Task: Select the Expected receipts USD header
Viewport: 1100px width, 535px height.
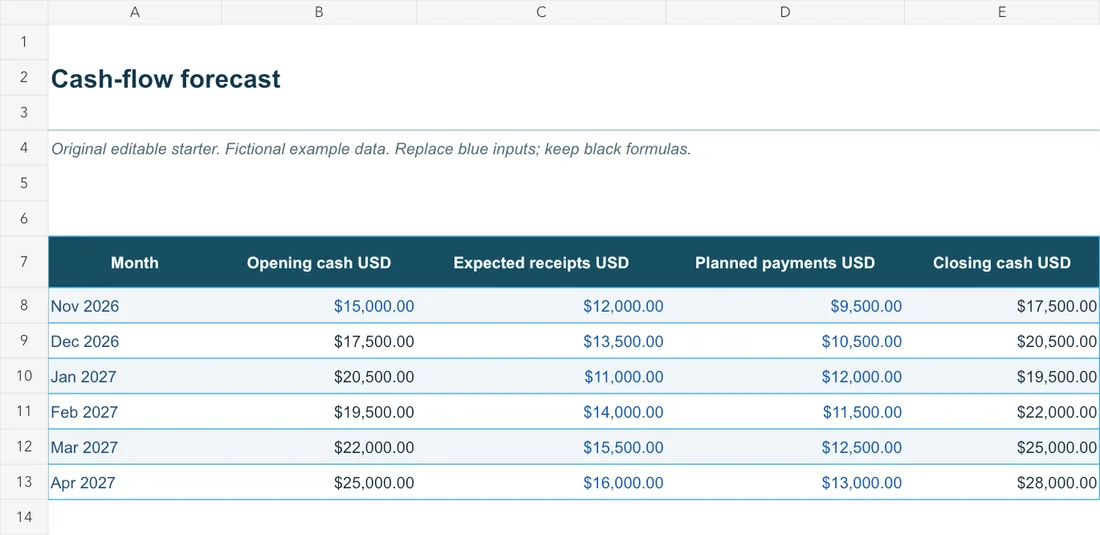Action: tap(541, 263)
